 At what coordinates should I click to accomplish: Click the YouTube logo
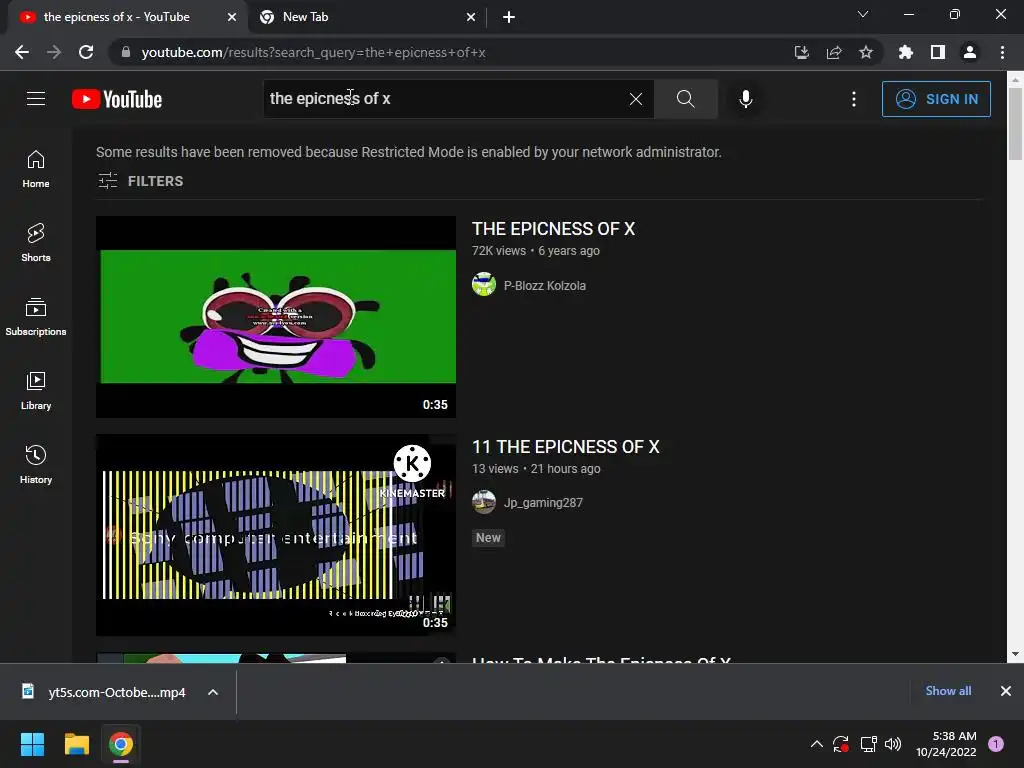[x=117, y=99]
